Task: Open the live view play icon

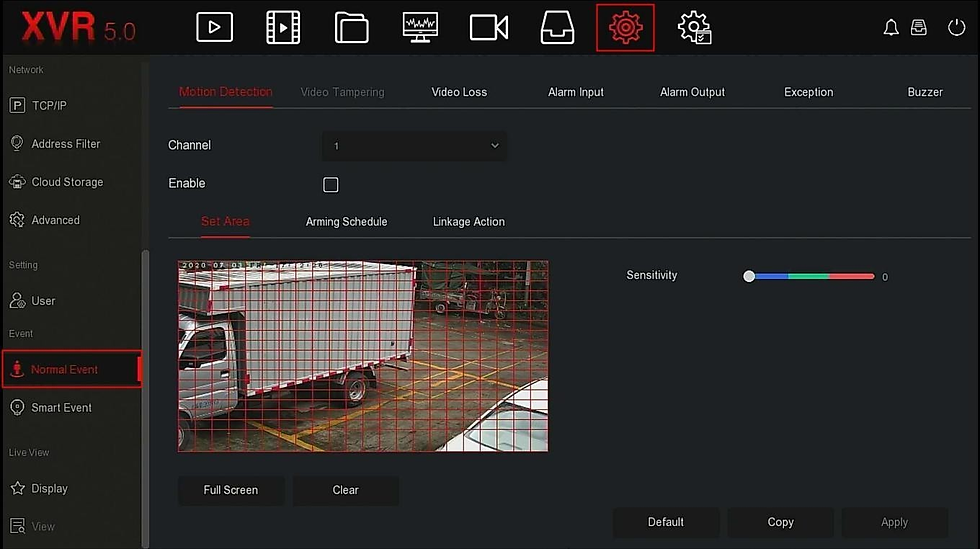Action: pyautogui.click(x=214, y=28)
